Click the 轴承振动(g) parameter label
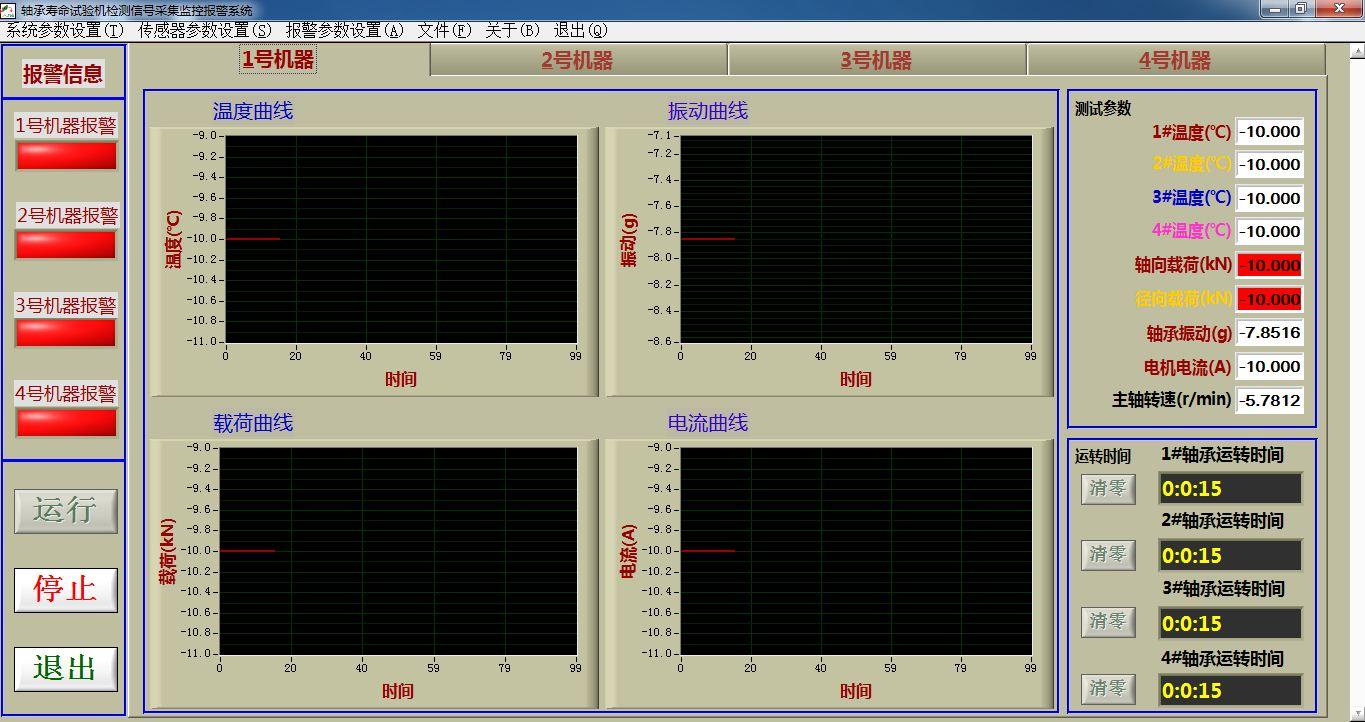Screen dimensions: 1365x722 (1190, 333)
